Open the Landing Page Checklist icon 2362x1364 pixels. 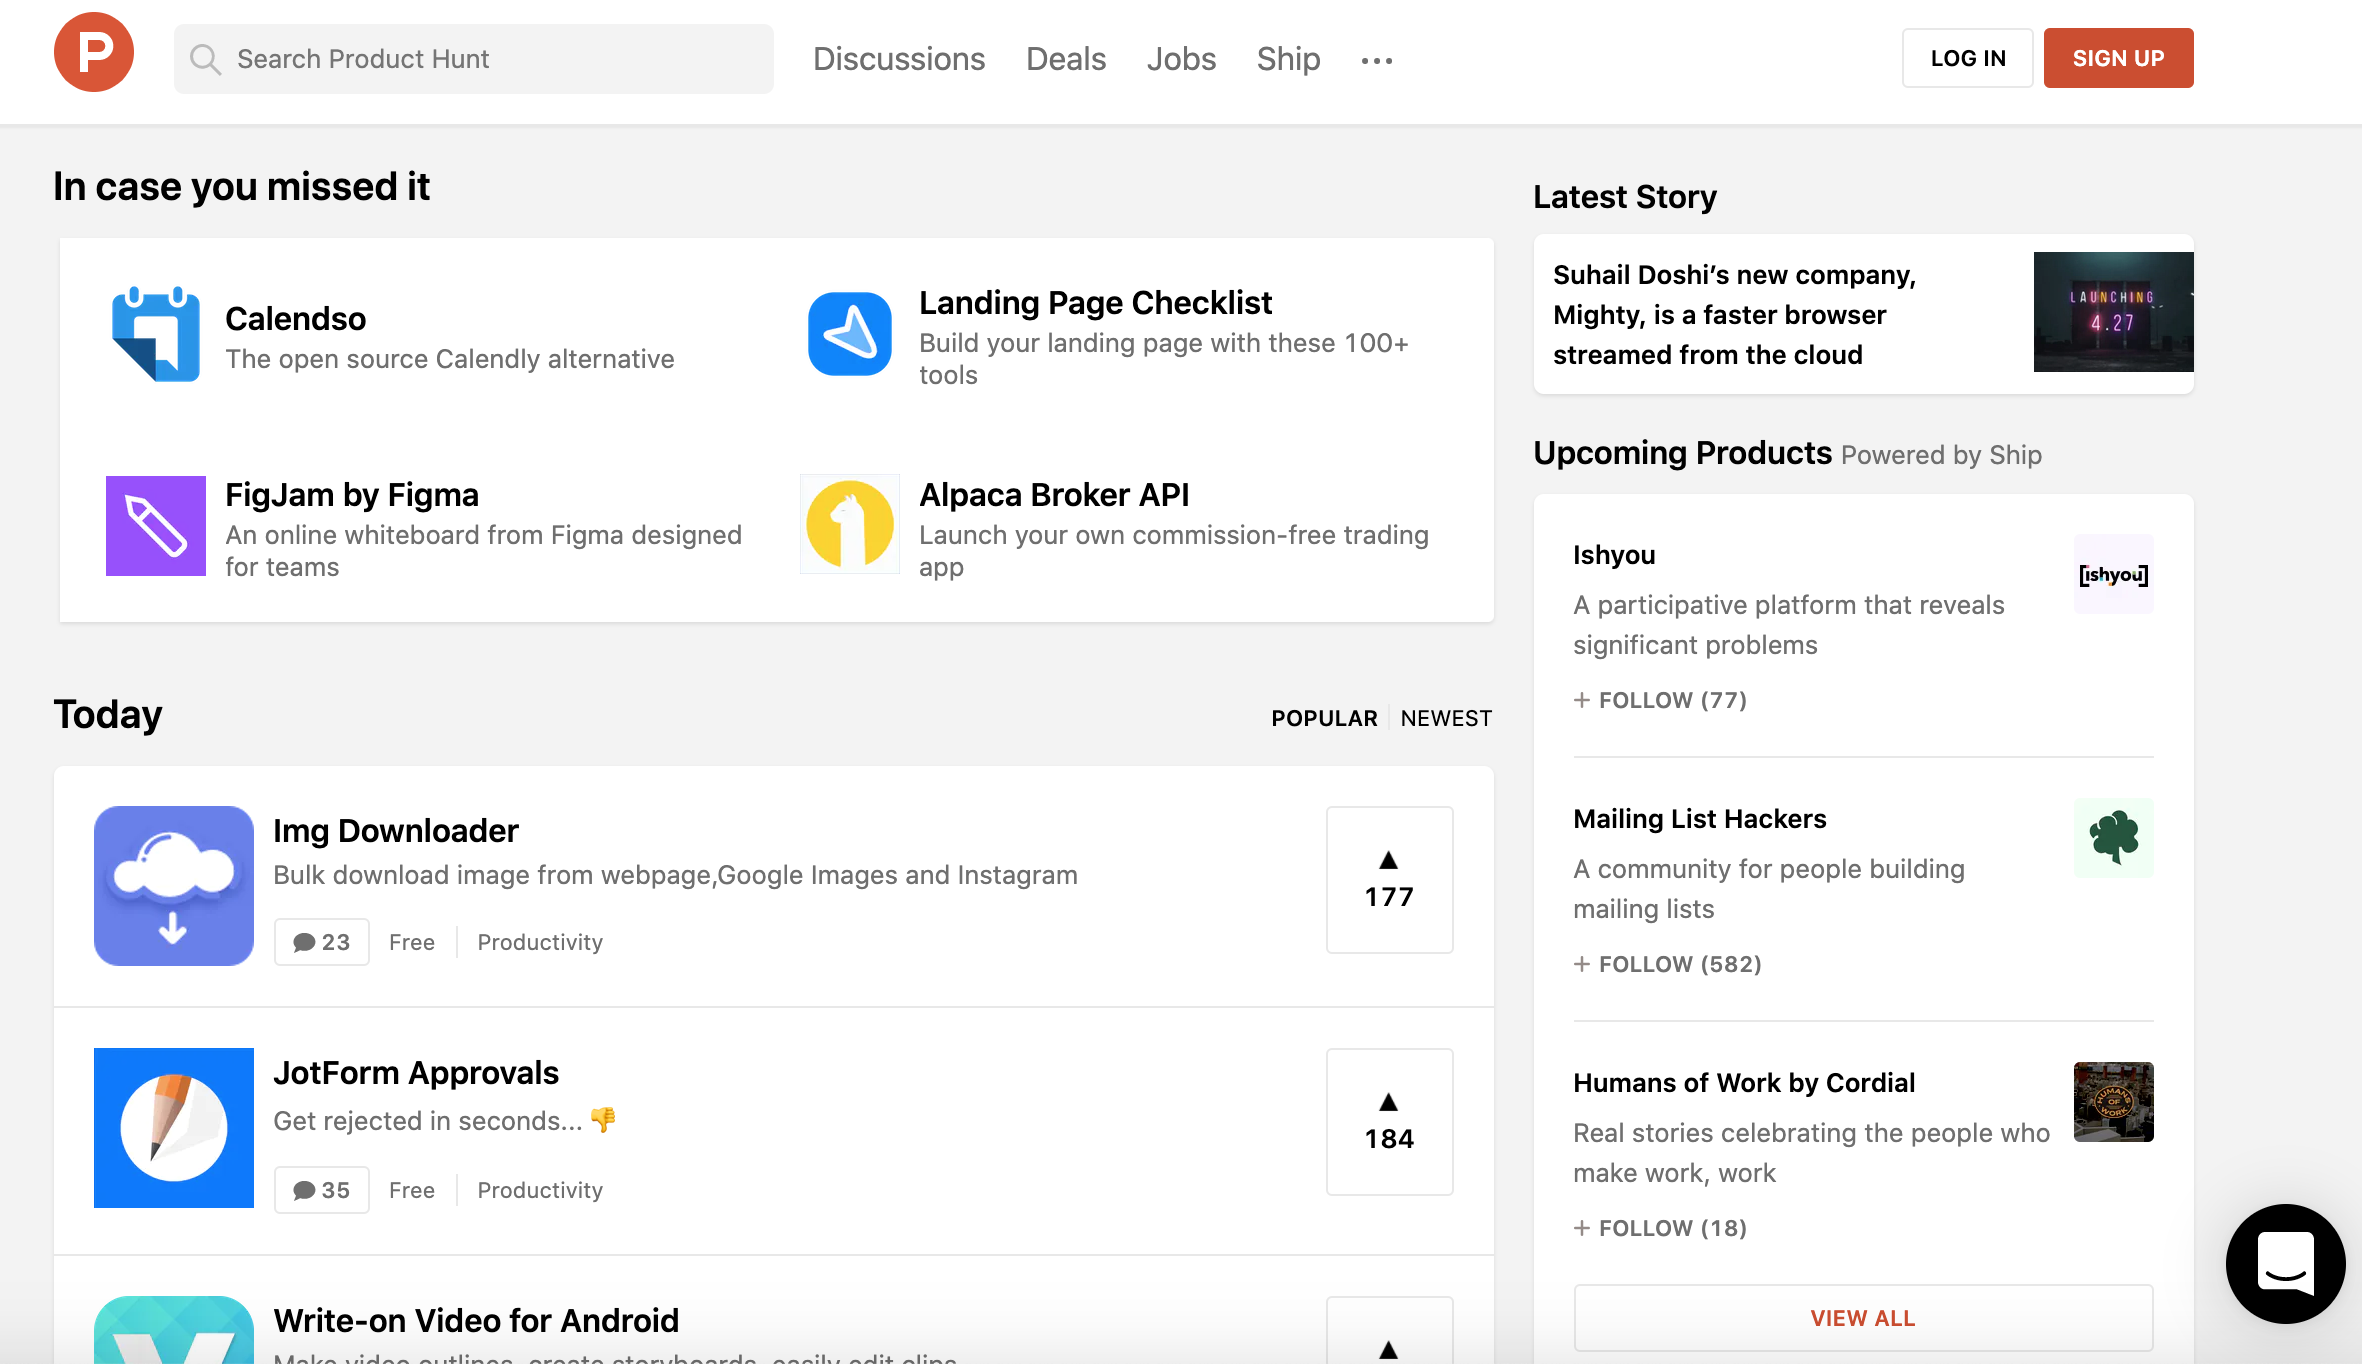(849, 334)
